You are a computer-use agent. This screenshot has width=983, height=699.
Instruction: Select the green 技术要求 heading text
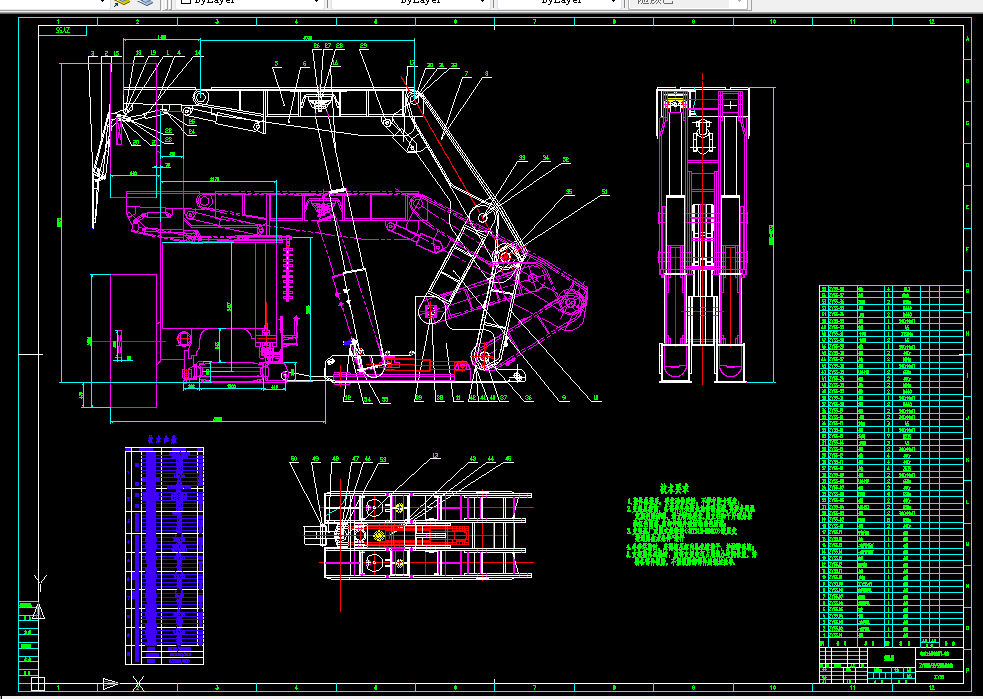[x=675, y=488]
